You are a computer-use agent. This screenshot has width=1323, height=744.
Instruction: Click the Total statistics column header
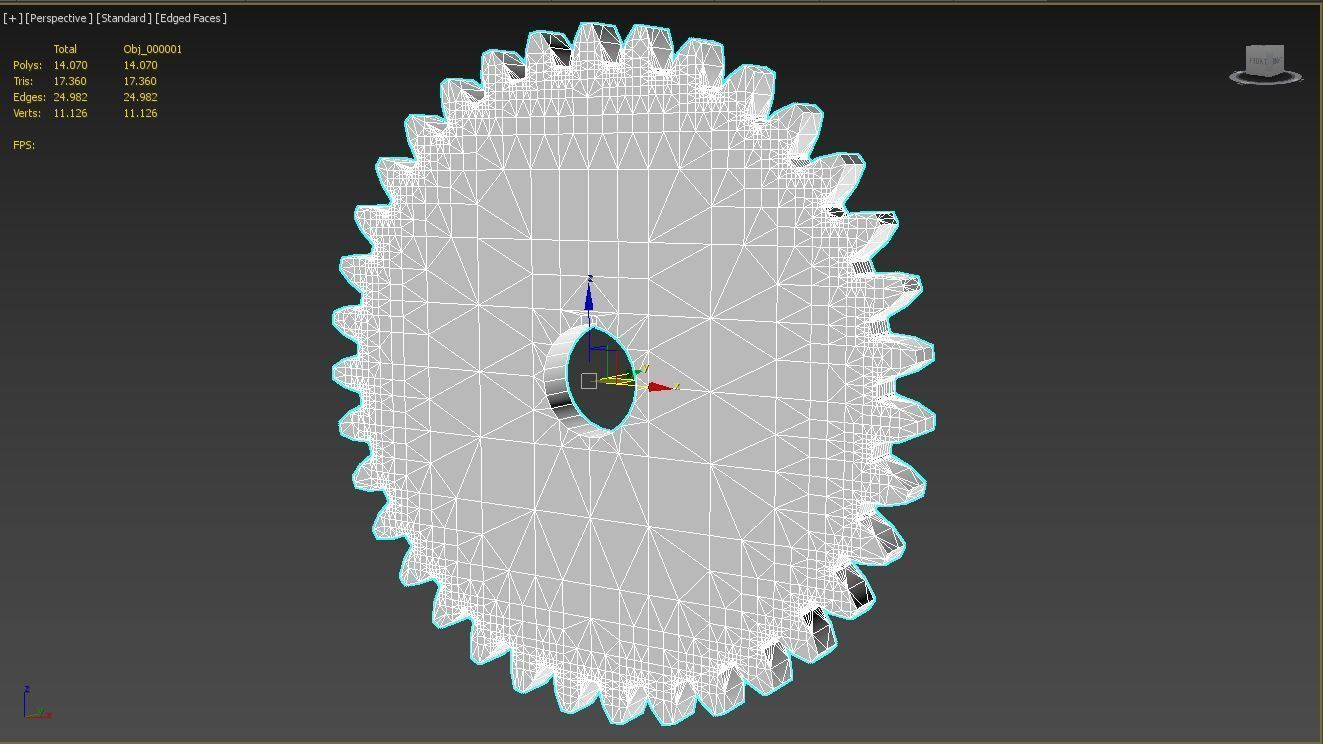coord(65,49)
